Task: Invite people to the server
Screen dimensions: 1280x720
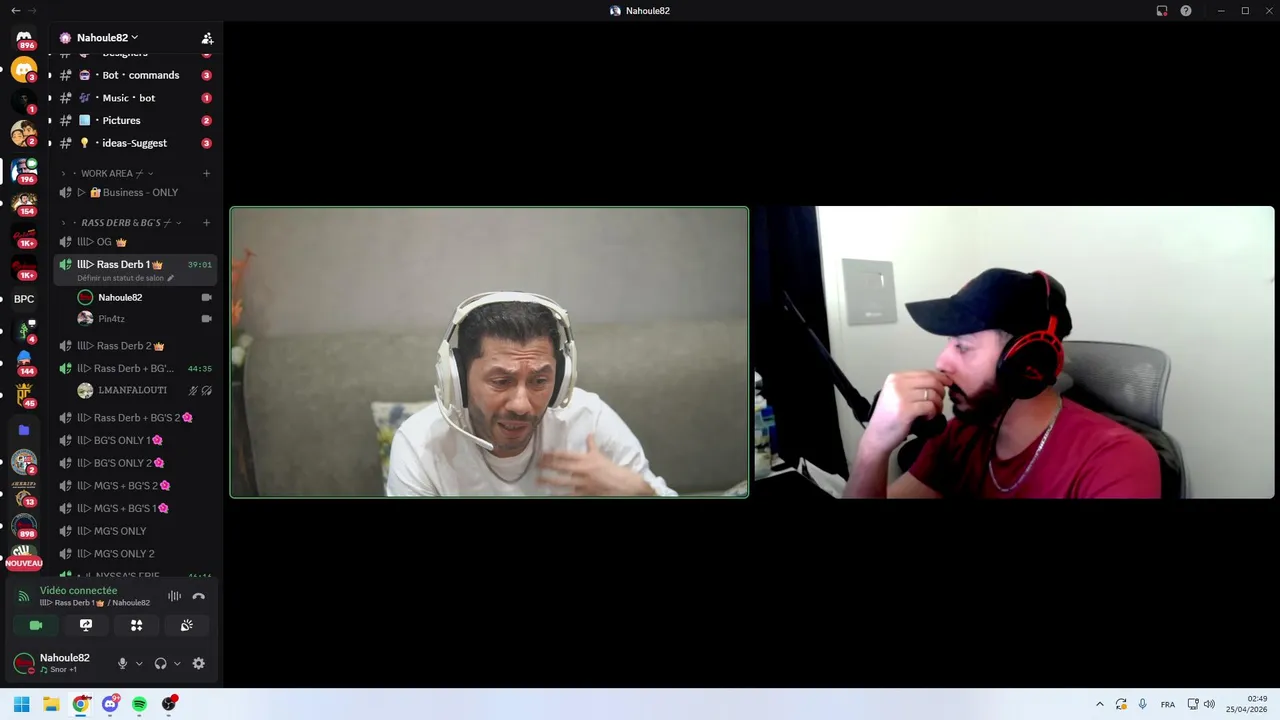Action: [207, 38]
